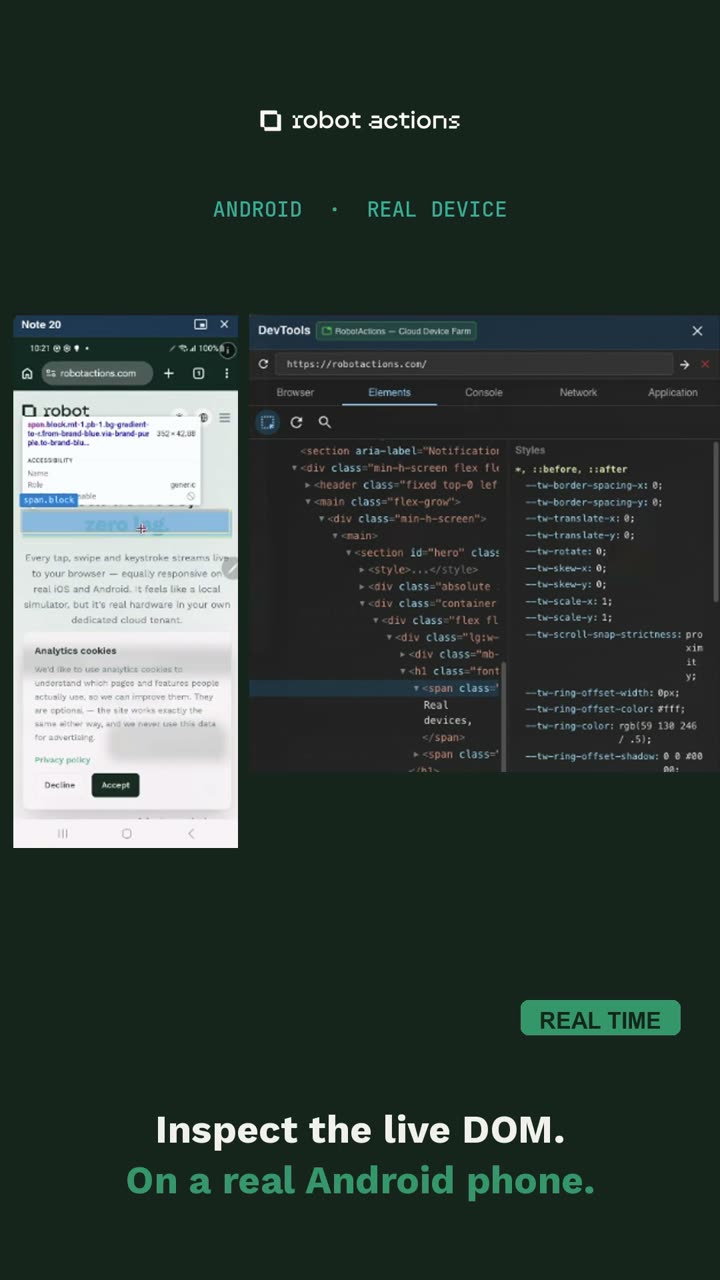Collapse the div class="container node
This screenshot has width=720, height=1280.
[362, 604]
